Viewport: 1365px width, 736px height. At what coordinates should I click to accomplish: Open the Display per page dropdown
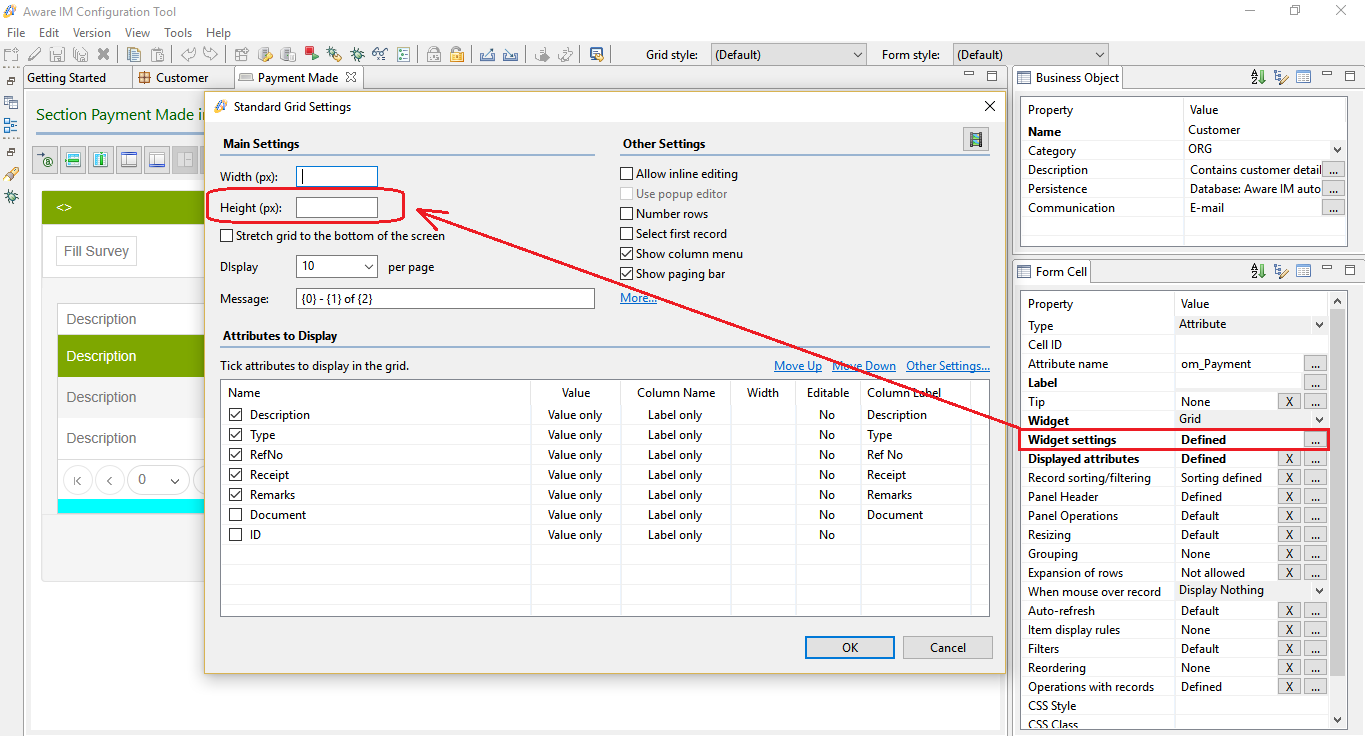pos(337,267)
